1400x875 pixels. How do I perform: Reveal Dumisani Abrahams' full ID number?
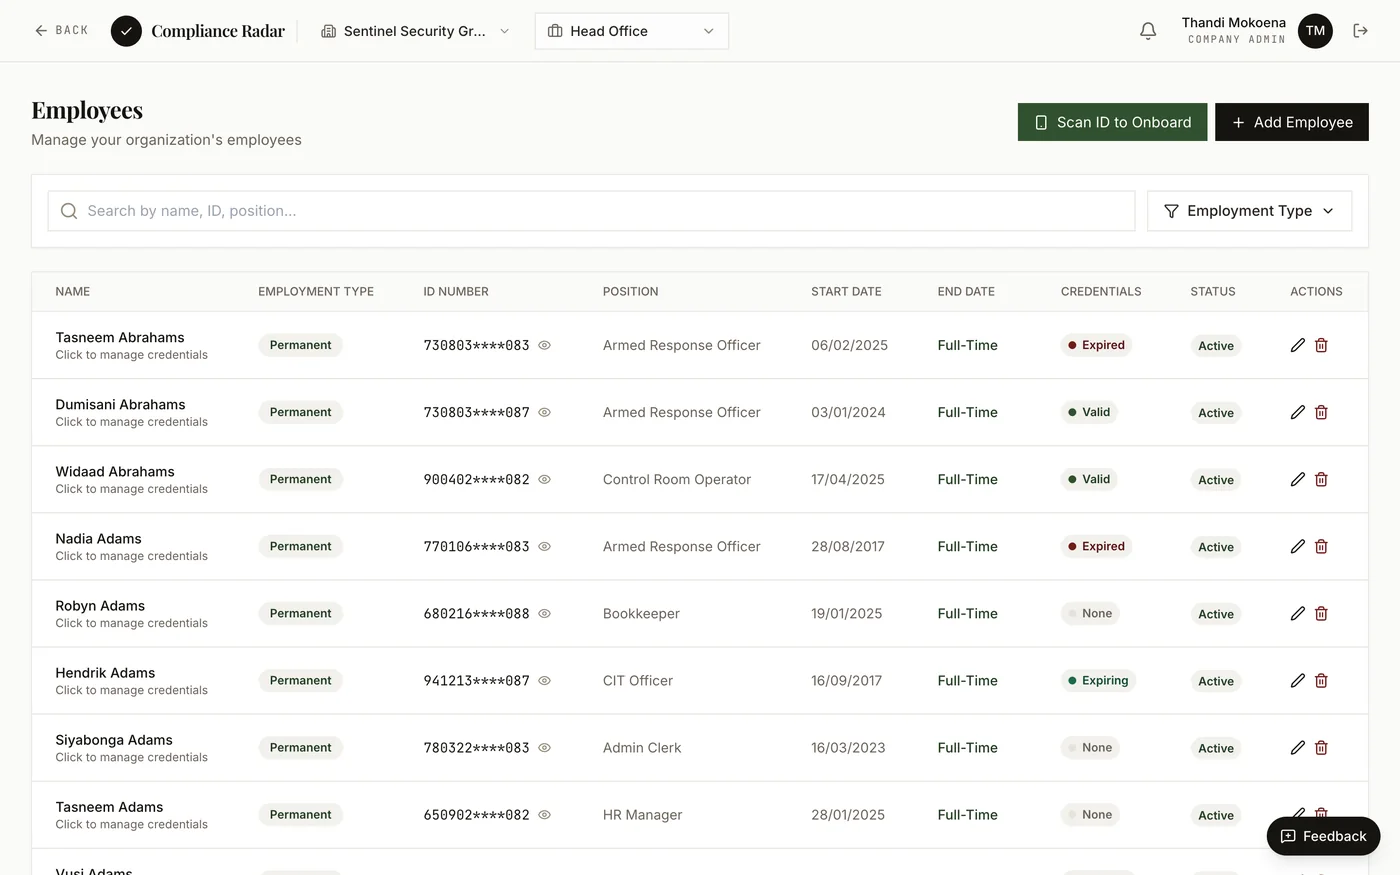click(x=545, y=412)
